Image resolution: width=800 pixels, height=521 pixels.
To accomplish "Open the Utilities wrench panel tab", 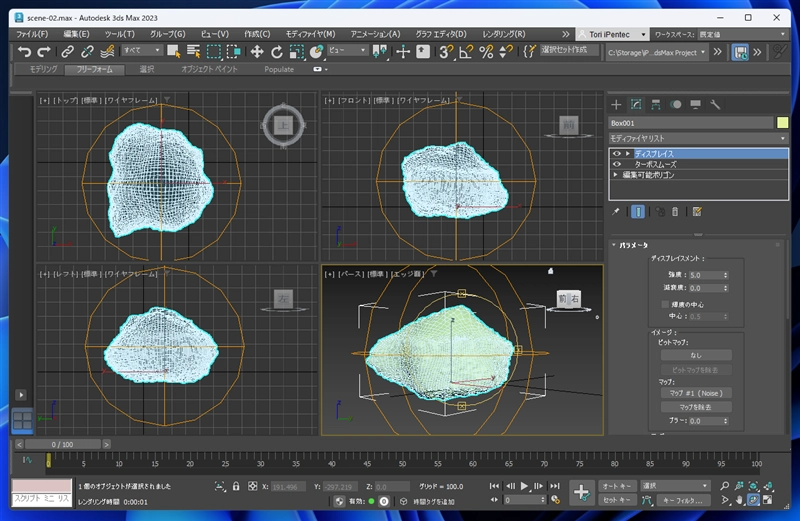I will pos(715,105).
